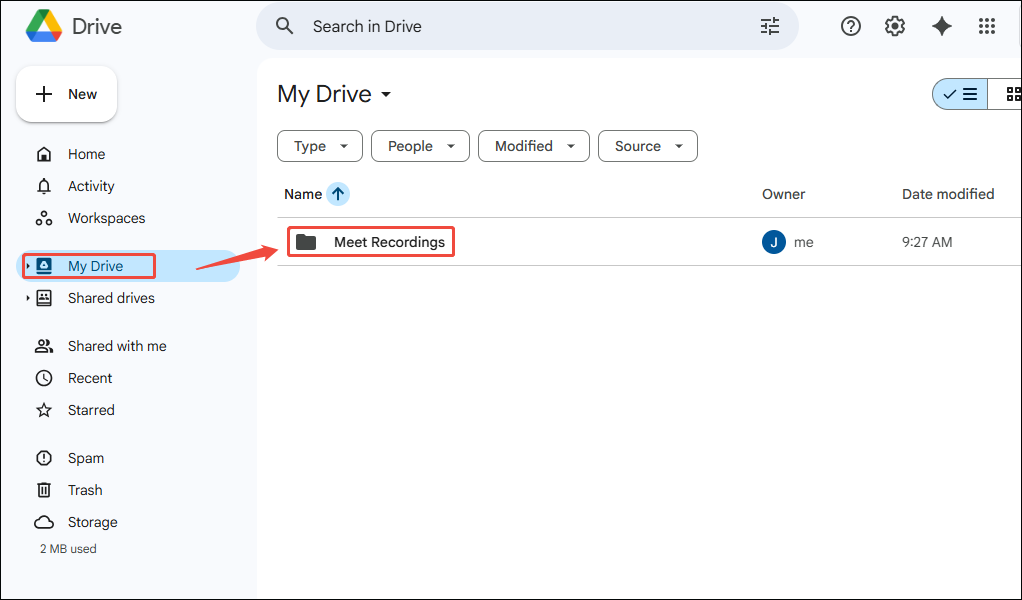Open the Storage section showing 2 MB used
Image resolution: width=1022 pixels, height=600 pixels.
click(90, 521)
